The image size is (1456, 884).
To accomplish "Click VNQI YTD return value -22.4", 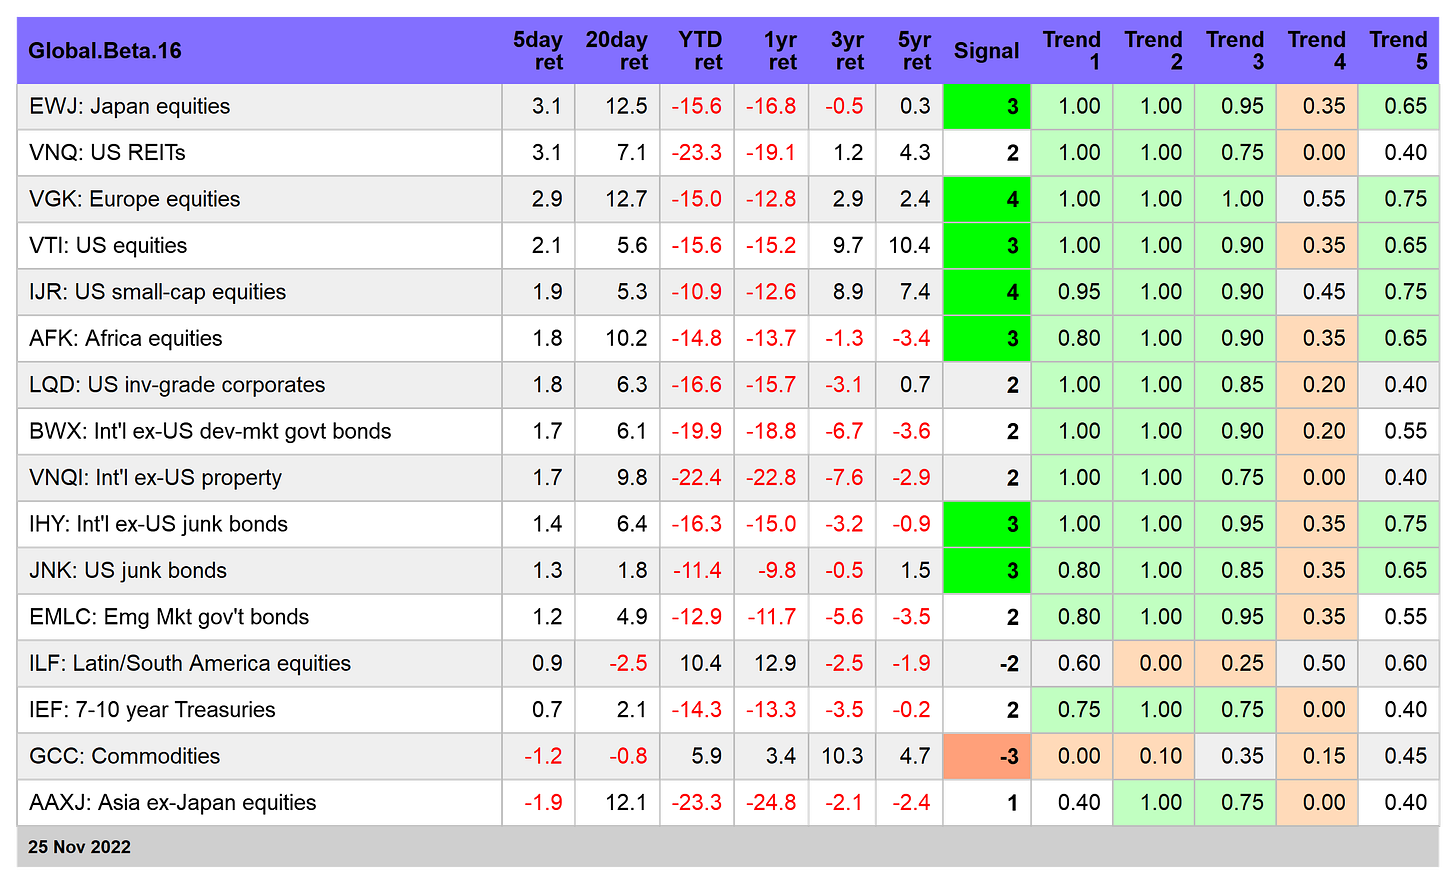I will (x=697, y=478).
